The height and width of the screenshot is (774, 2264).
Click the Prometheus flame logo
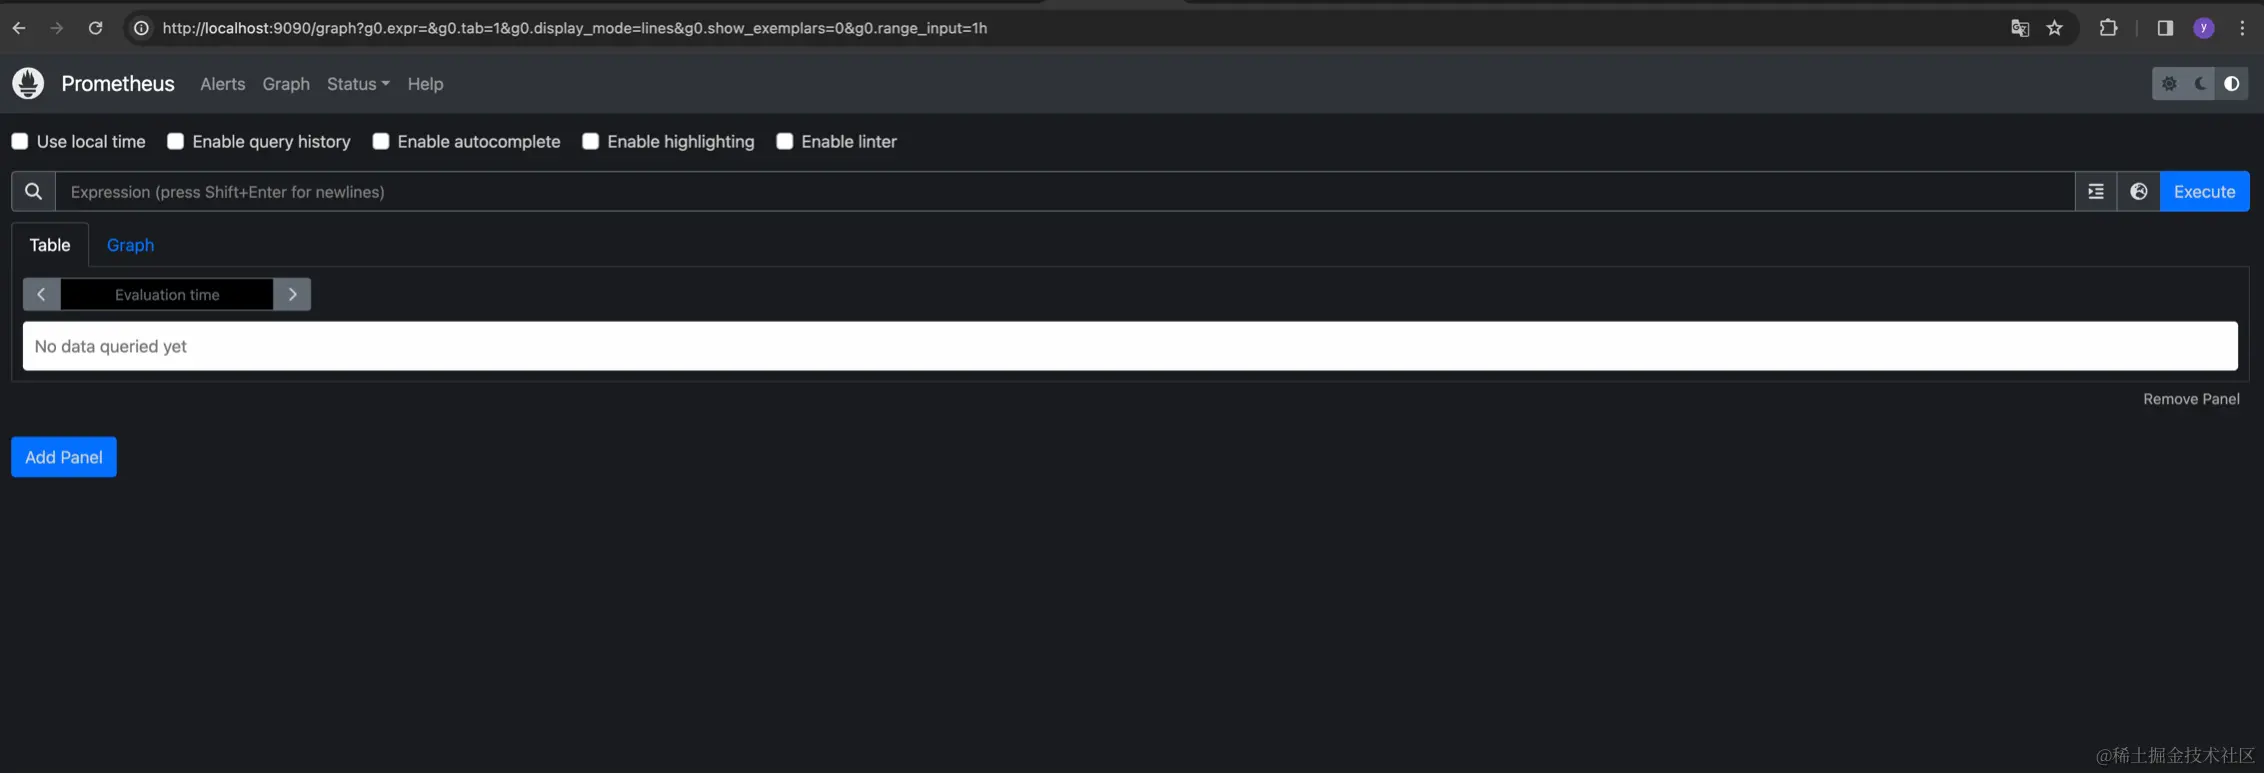pos(28,84)
